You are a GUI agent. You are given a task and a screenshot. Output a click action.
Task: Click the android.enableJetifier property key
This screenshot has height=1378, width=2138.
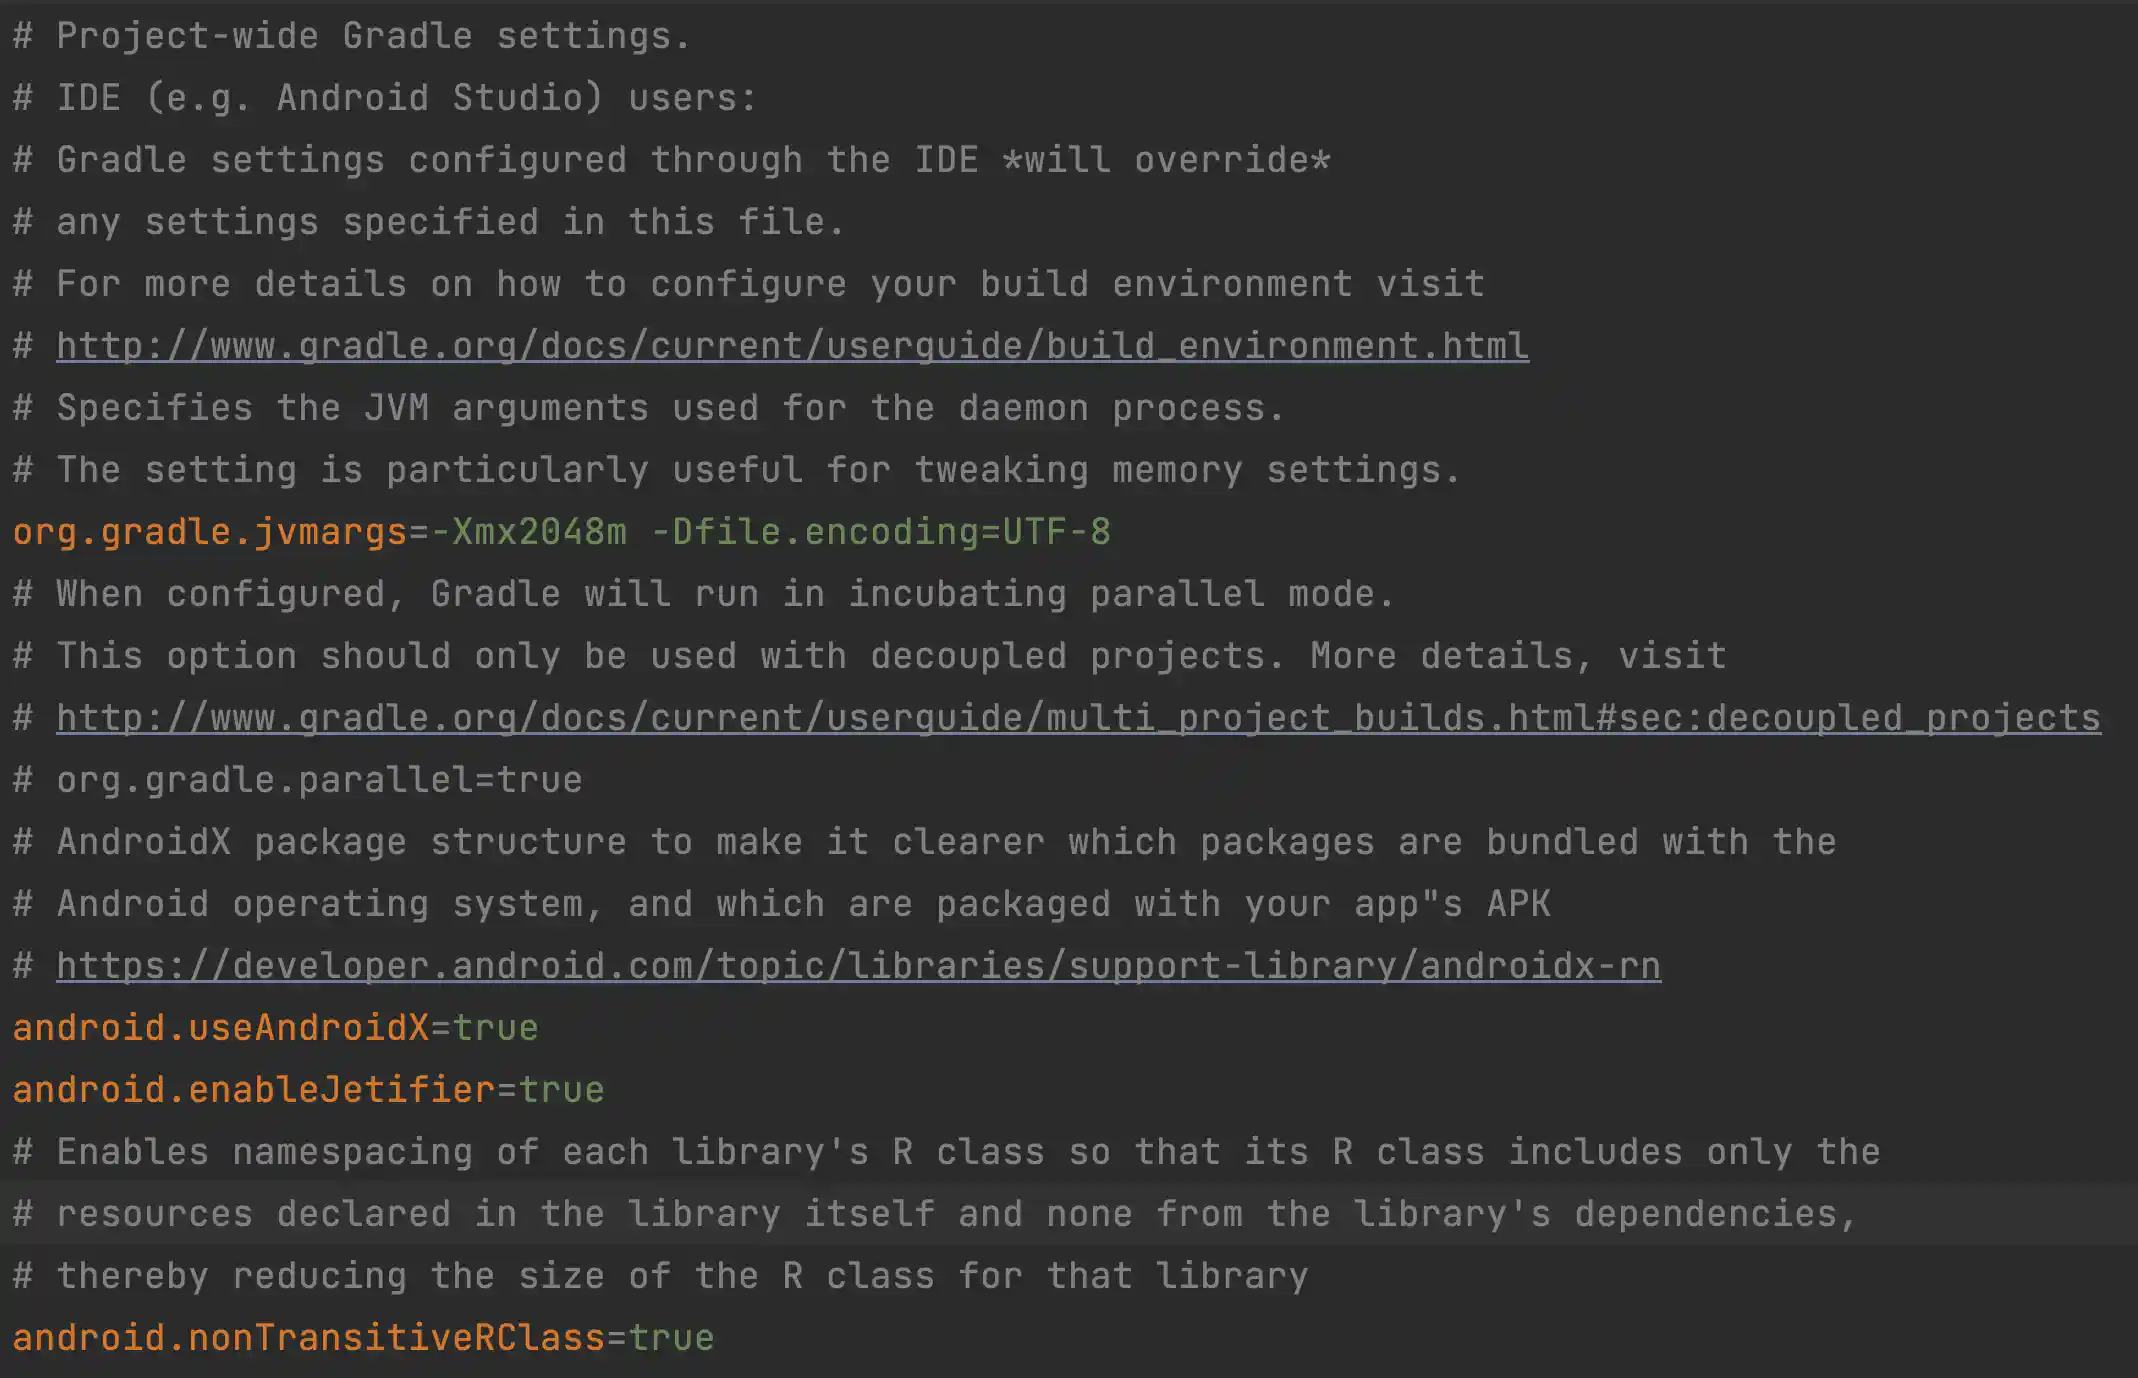tap(253, 1090)
